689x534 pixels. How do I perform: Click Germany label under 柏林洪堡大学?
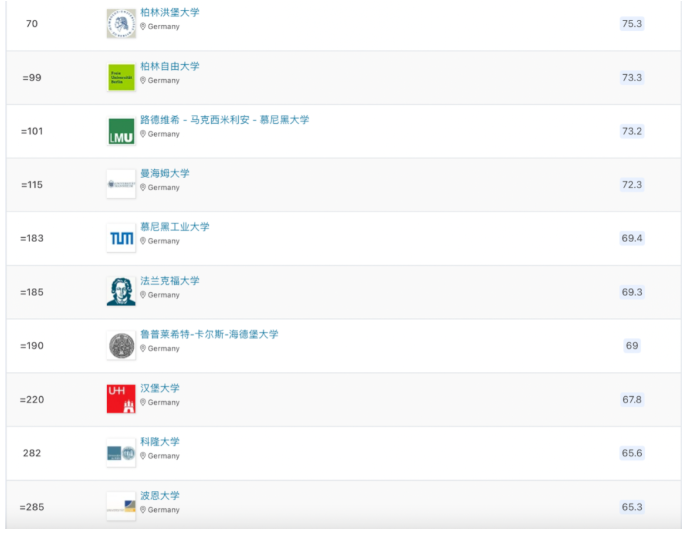coord(163,27)
